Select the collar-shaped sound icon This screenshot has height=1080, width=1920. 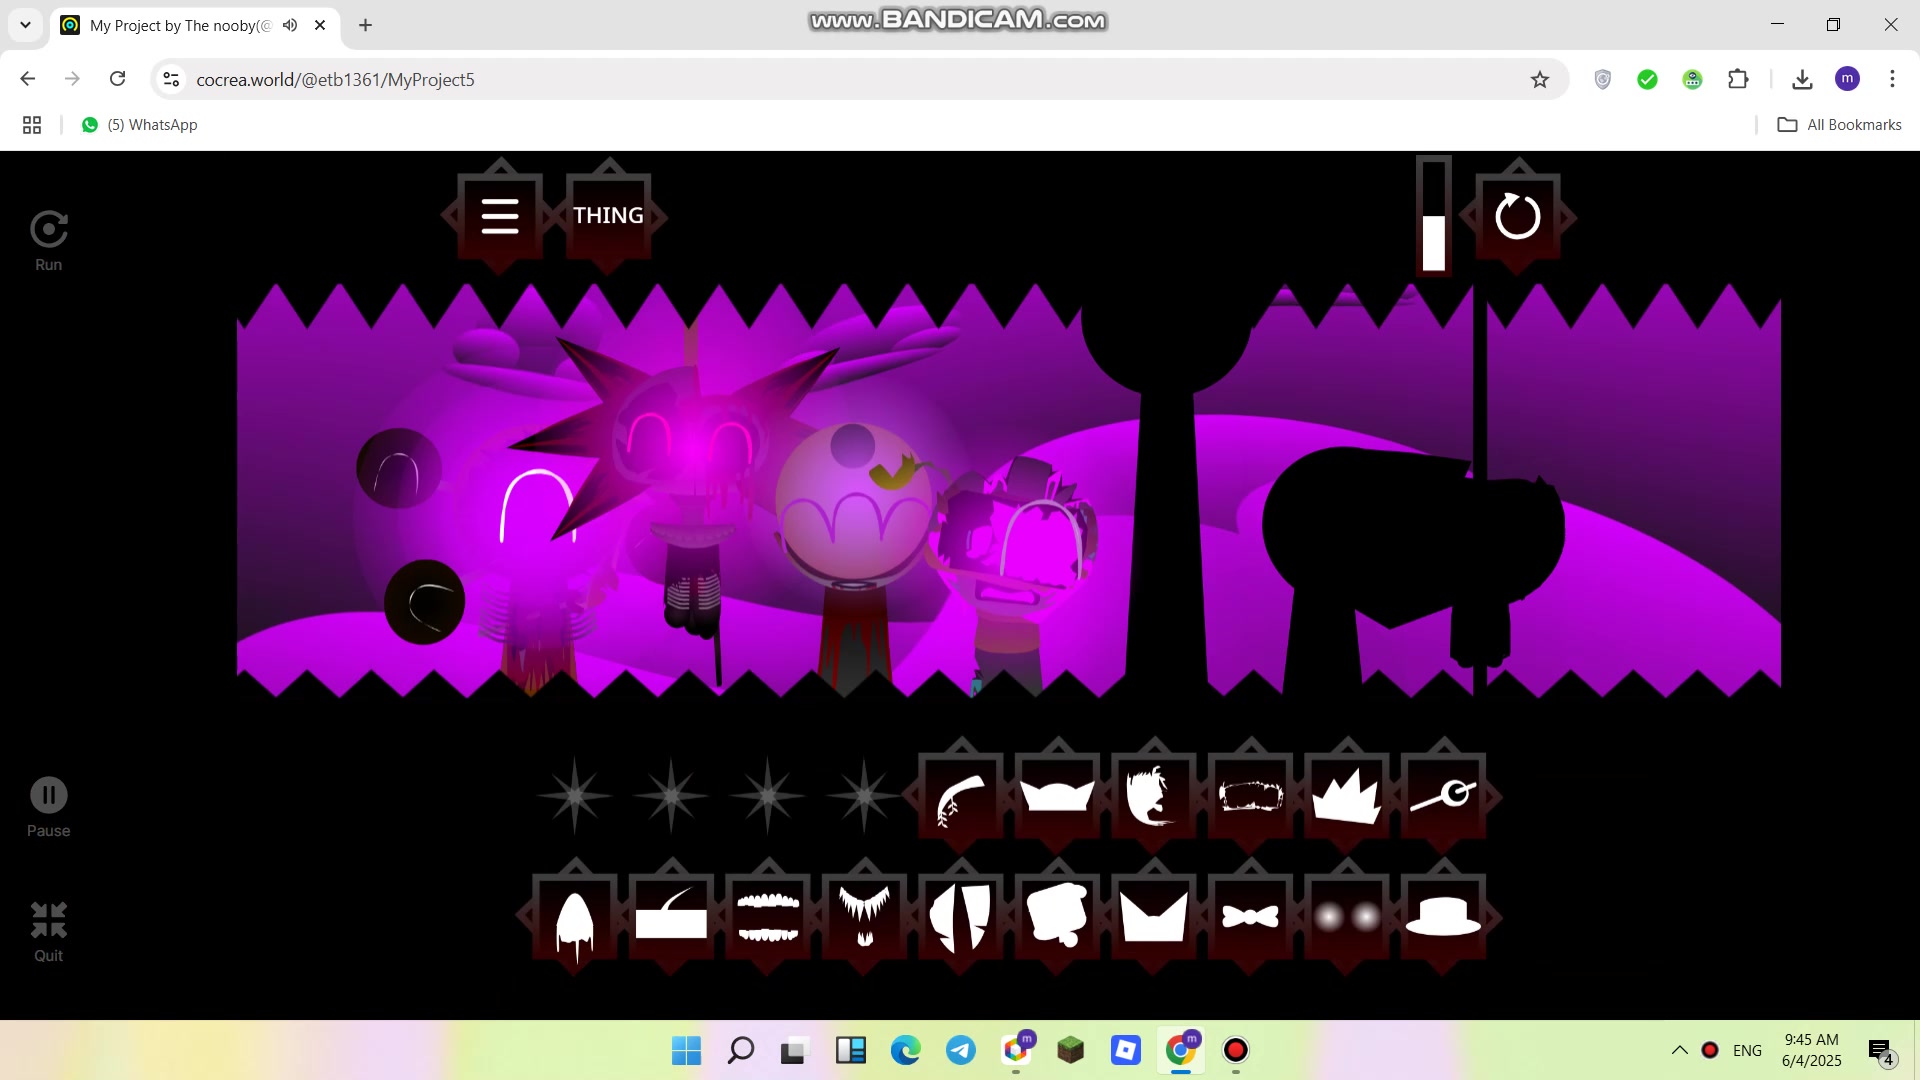tap(1154, 917)
